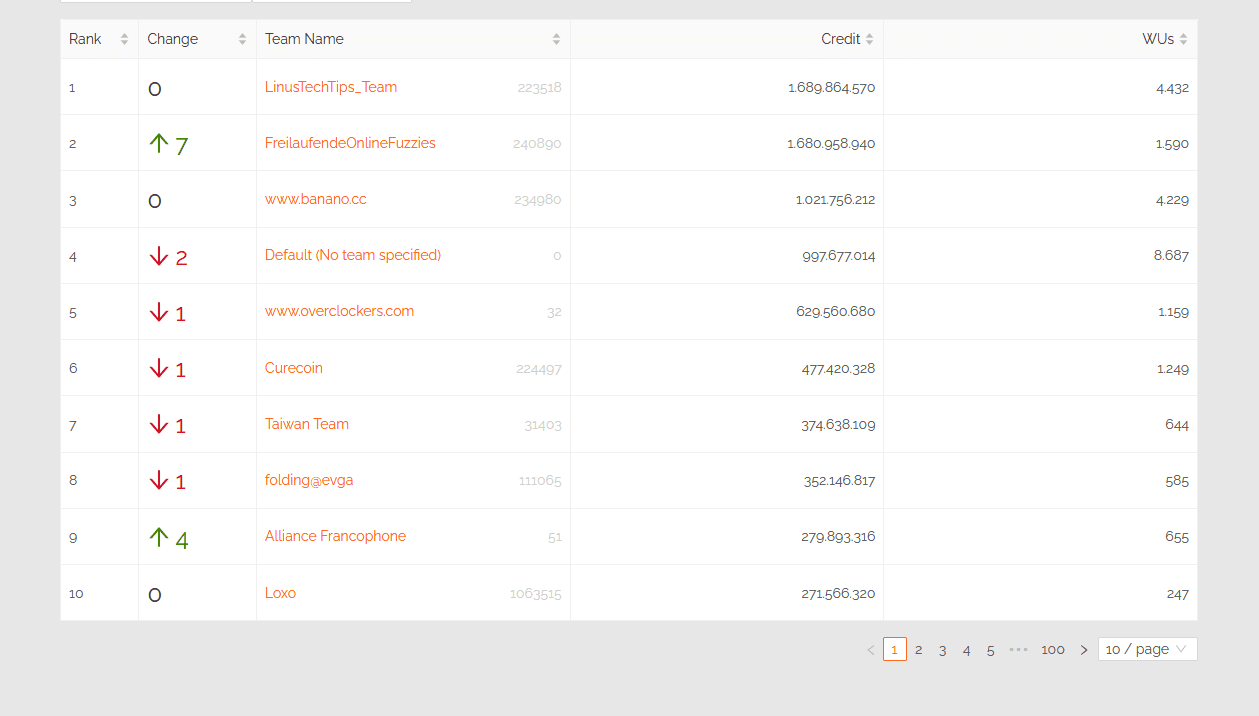Click team ID 224497
The width and height of the screenshot is (1259, 716).
539,369
